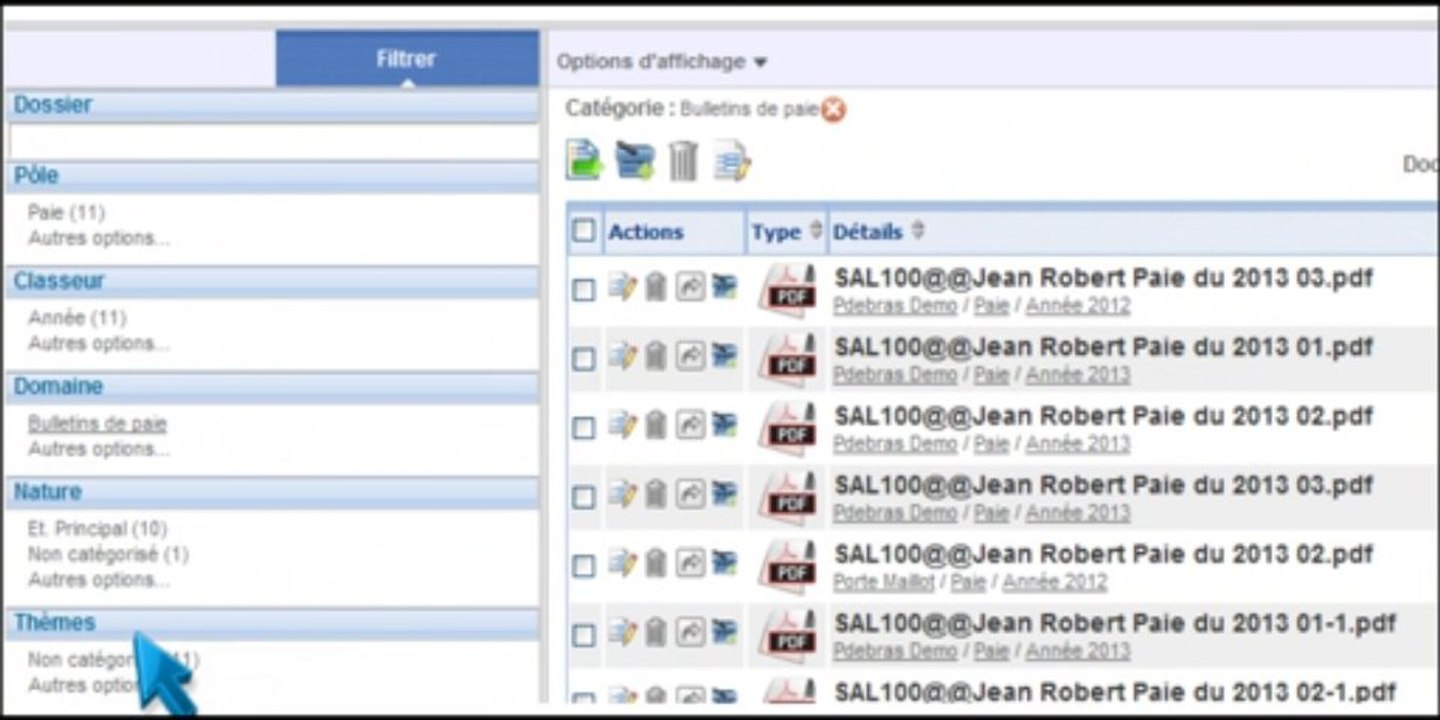Expand Autres options under Pôle
This screenshot has width=1440, height=720.
[x=99, y=238]
